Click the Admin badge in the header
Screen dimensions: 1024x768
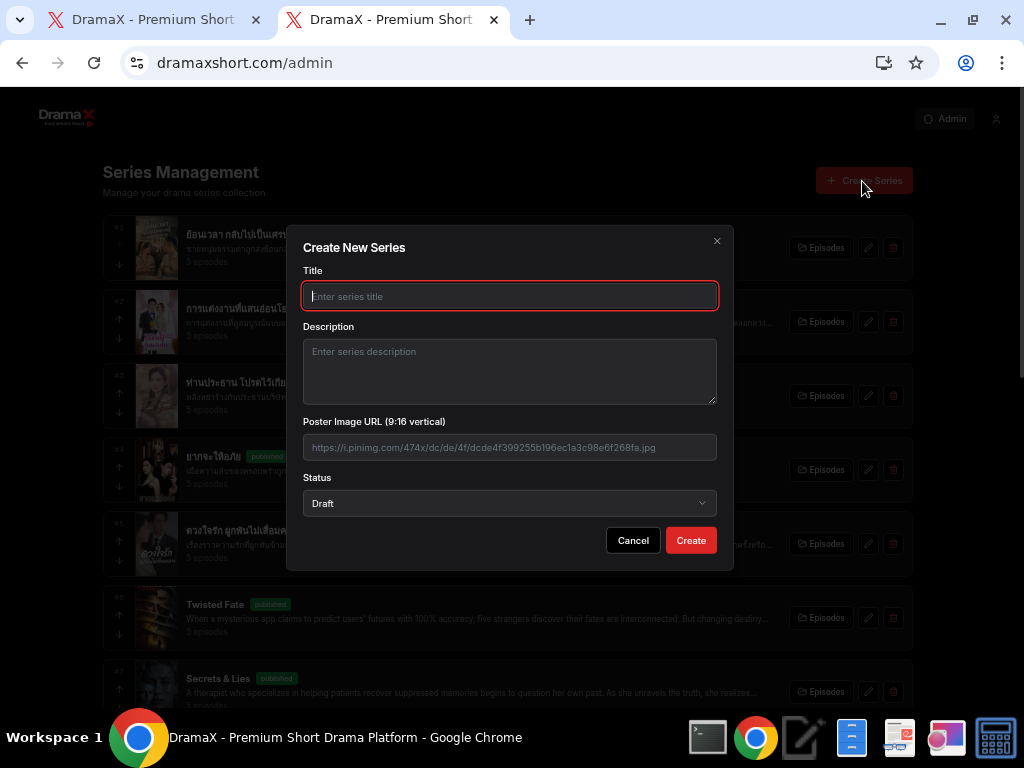944,118
